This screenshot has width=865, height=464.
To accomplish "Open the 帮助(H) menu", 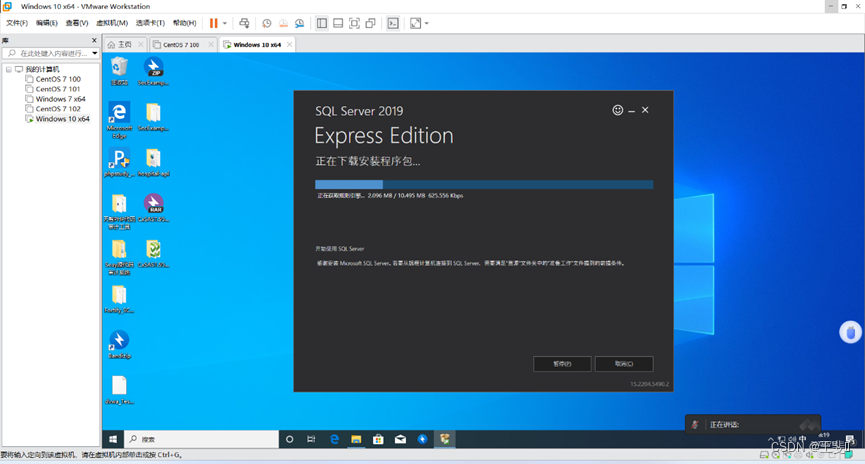I will (184, 23).
